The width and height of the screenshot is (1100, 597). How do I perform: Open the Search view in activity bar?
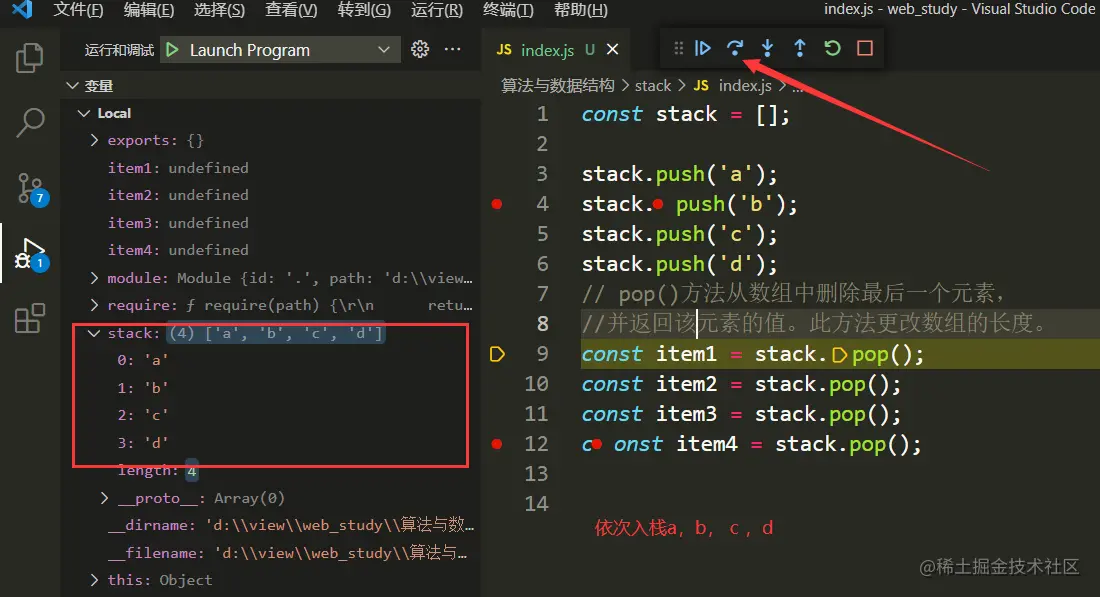(29, 123)
